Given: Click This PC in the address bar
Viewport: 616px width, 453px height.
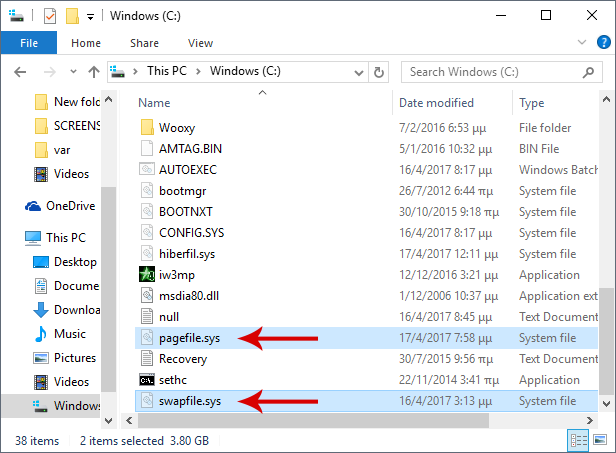Looking at the screenshot, I should tap(167, 71).
